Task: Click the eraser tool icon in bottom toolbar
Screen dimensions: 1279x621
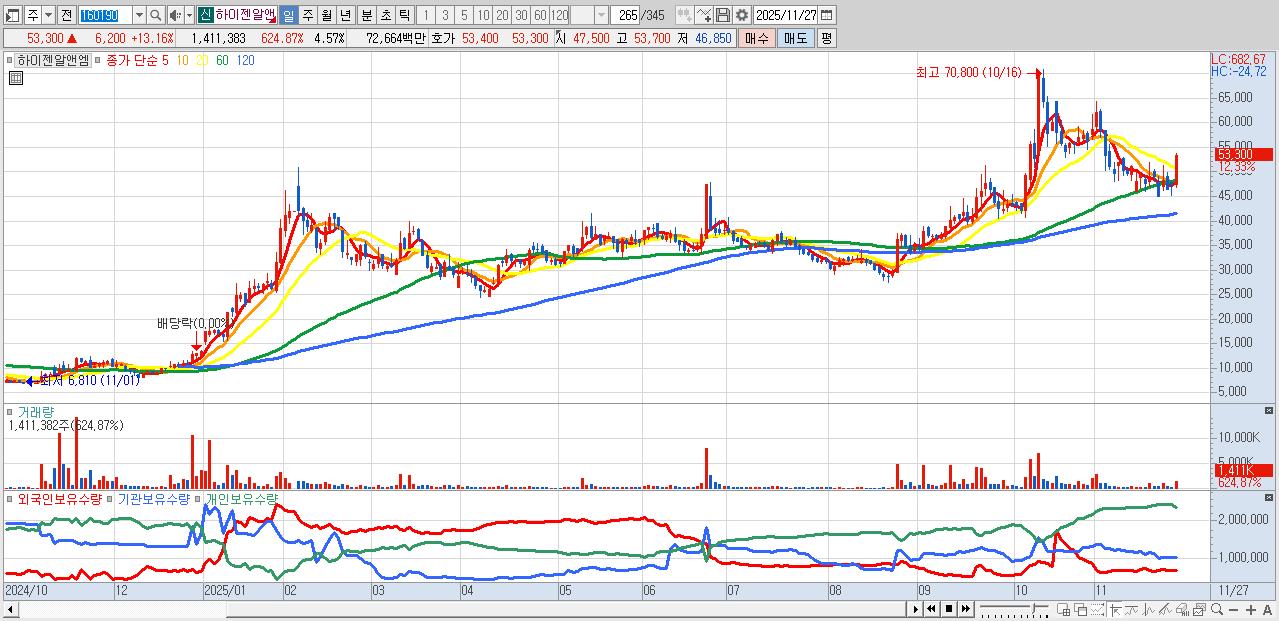Action: pyautogui.click(x=1183, y=609)
